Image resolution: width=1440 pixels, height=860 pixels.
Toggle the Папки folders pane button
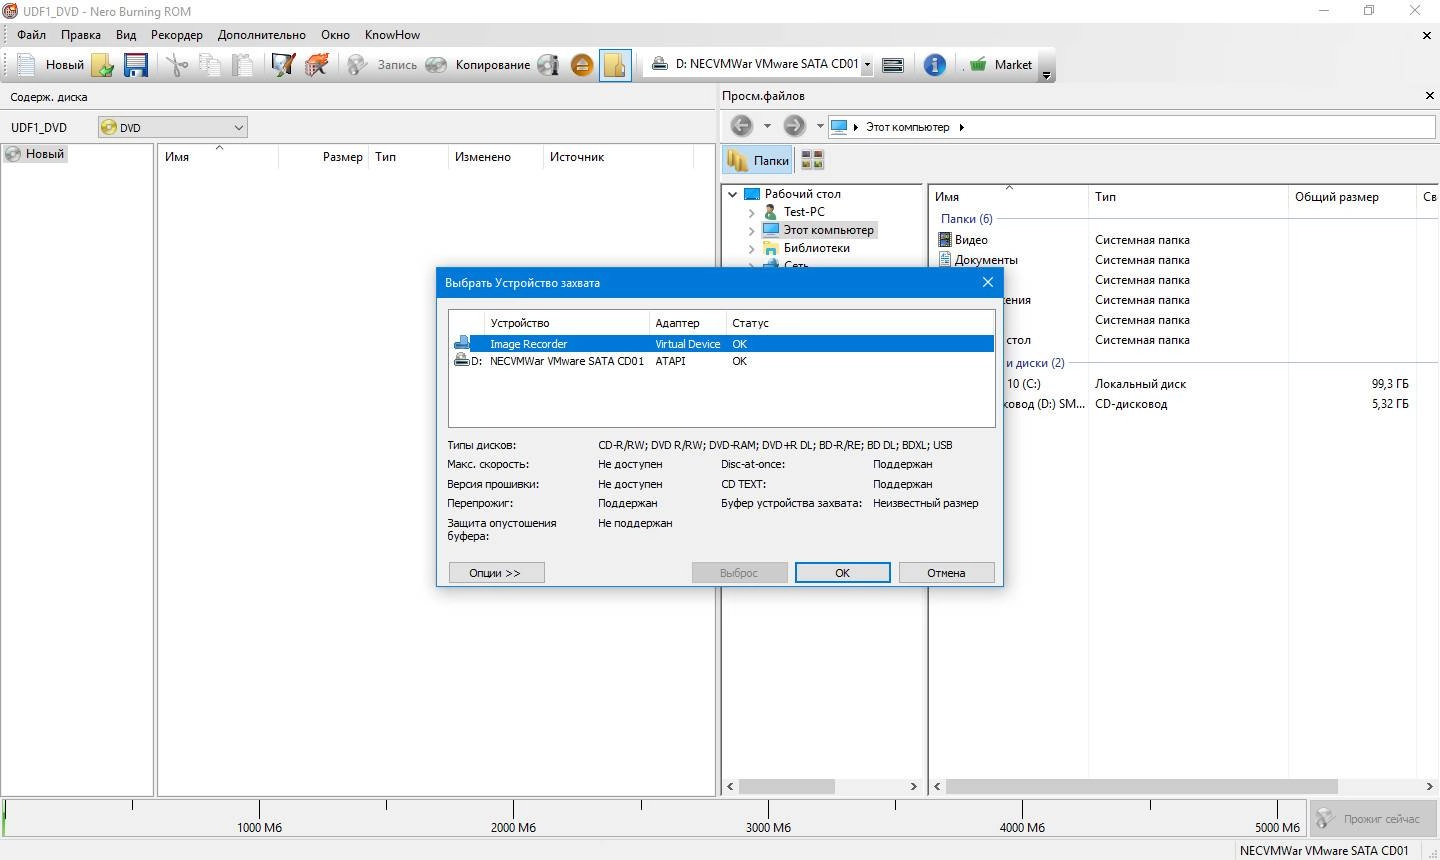759,160
